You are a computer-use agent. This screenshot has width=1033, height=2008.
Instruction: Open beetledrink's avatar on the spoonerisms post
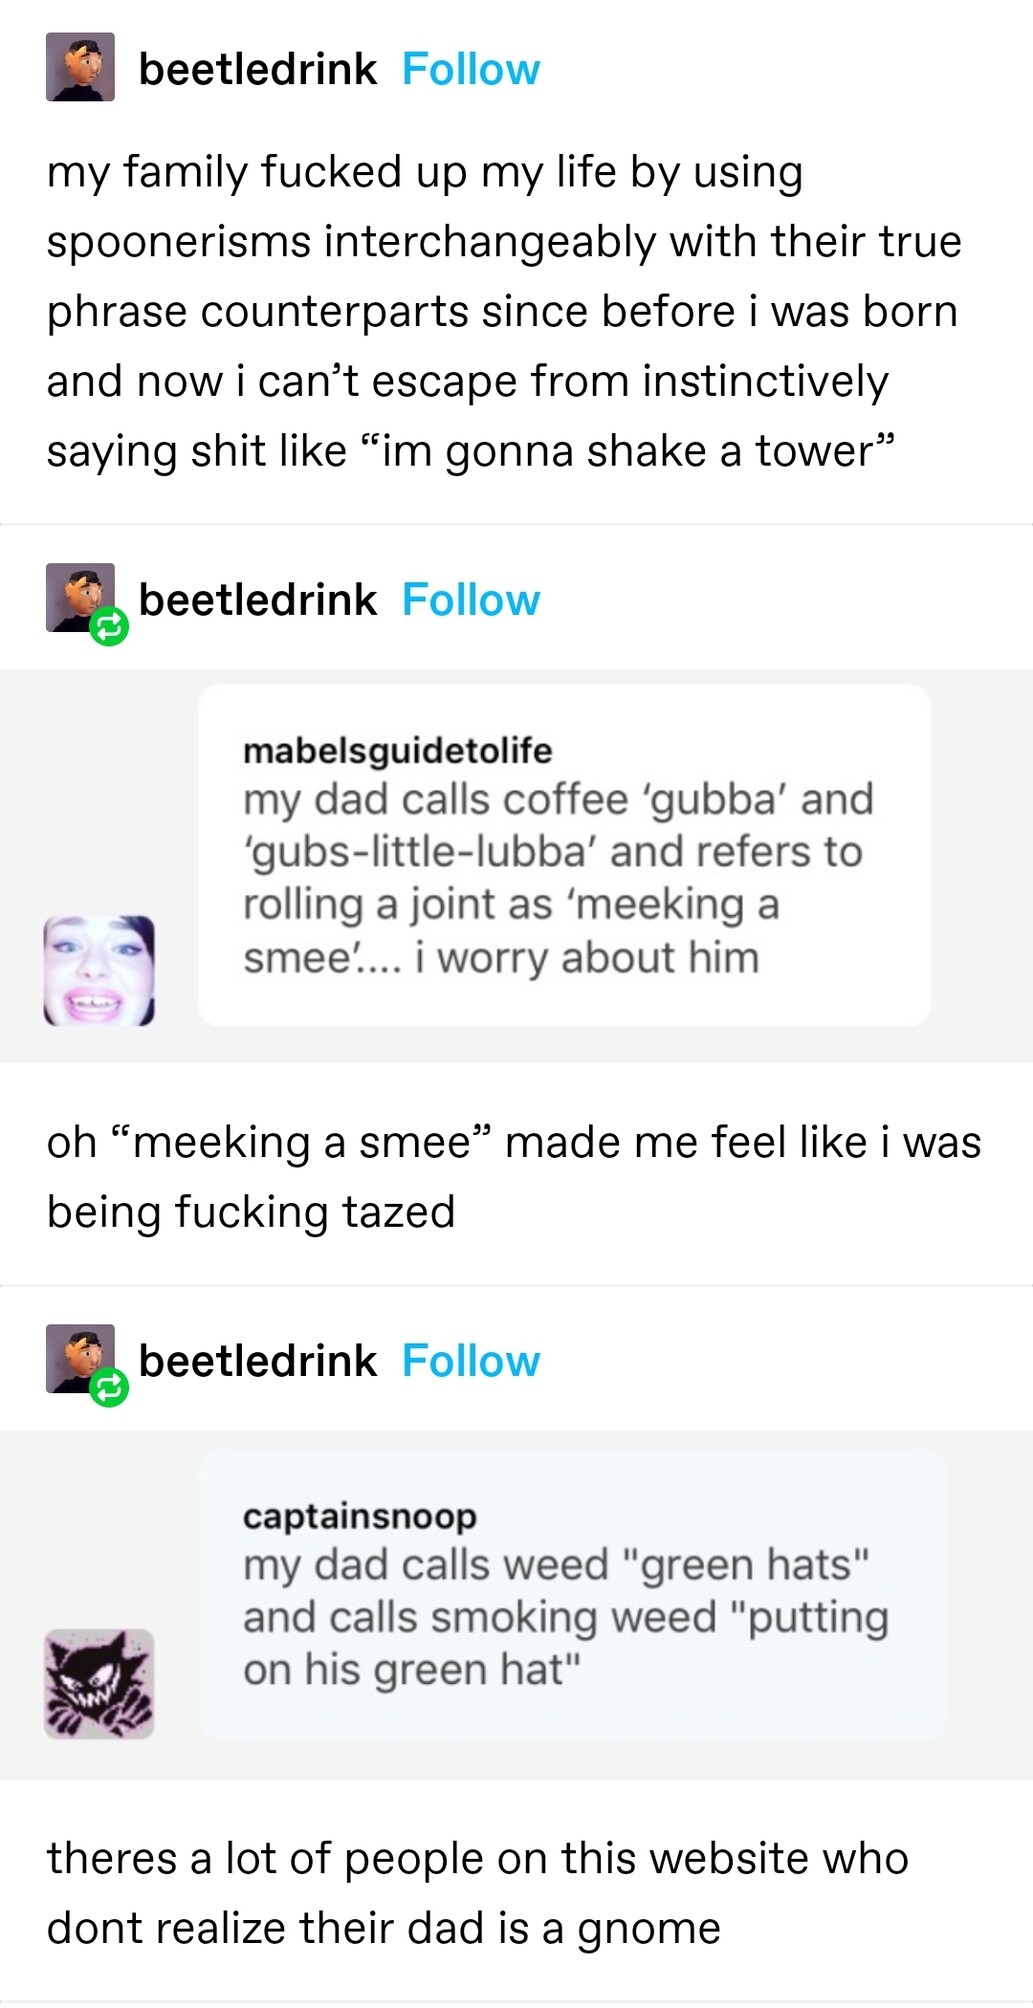[x=80, y=67]
